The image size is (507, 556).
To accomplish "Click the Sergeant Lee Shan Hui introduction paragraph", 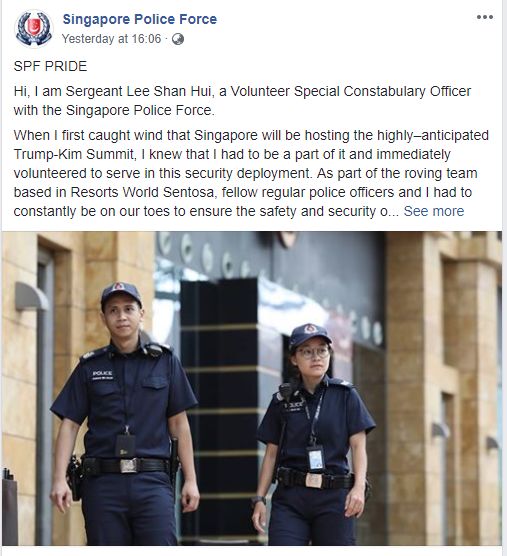I will coord(242,101).
